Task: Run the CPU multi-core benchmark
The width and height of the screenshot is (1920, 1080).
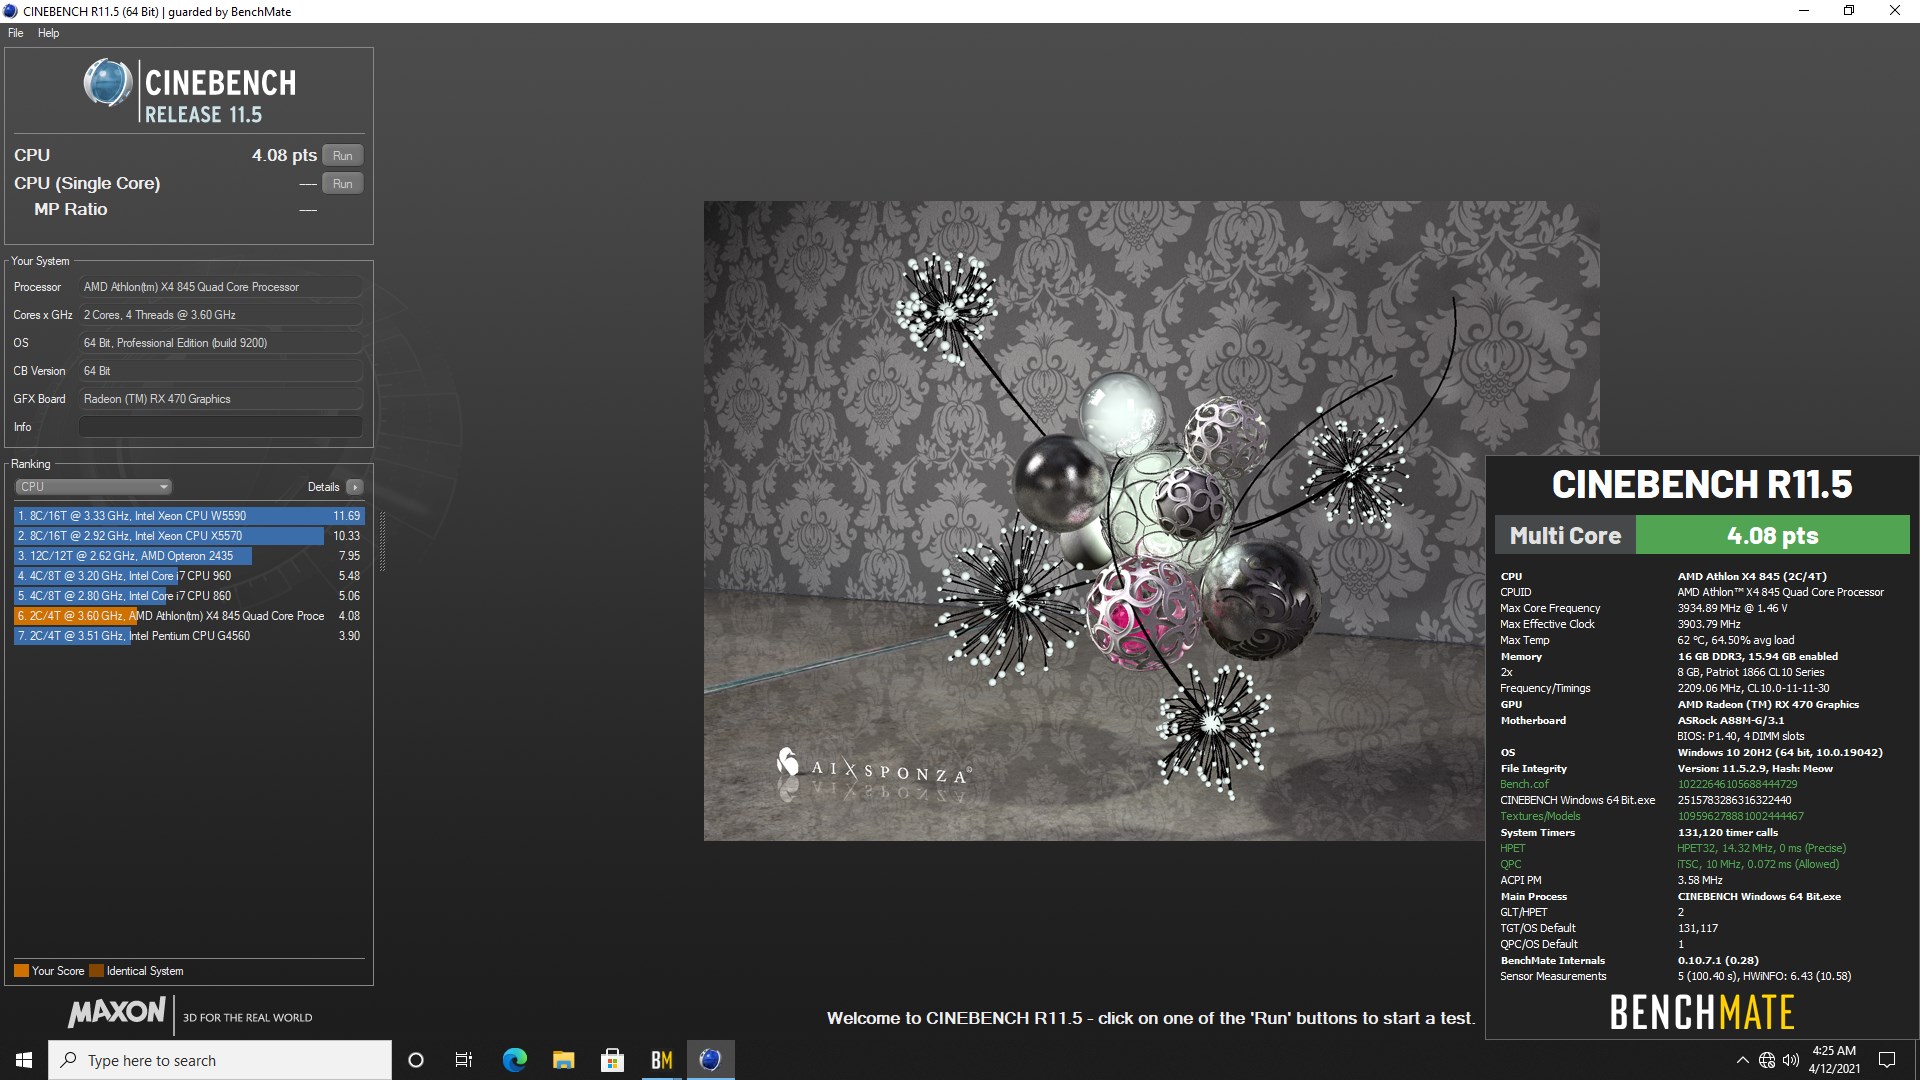Action: [x=343, y=156]
